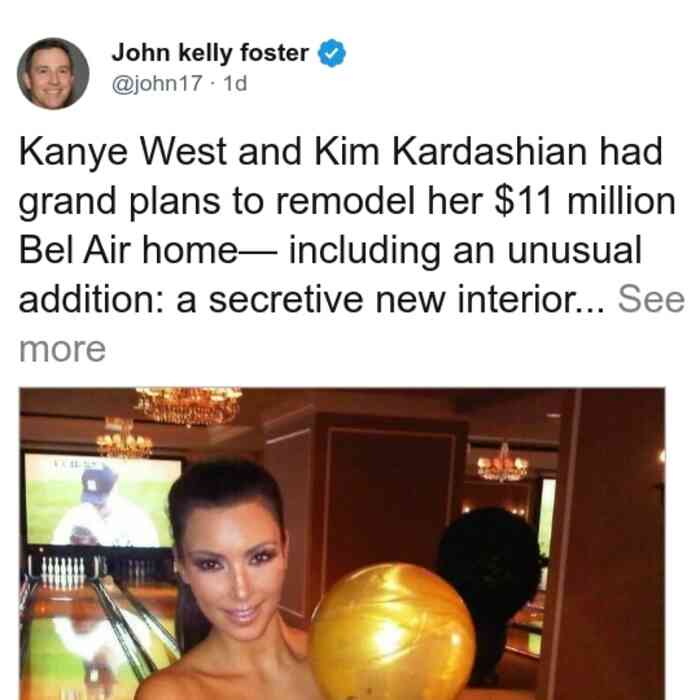
Task: Click the small chandelier on photo's right
Action: click(x=503, y=464)
